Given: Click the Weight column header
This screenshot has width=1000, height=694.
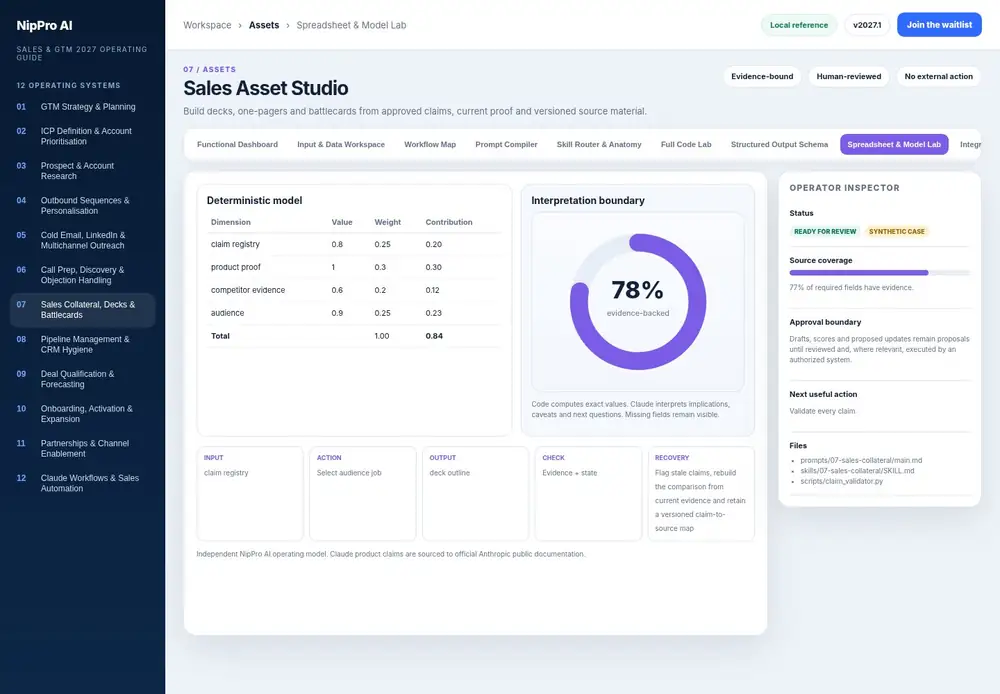Looking at the screenshot, I should (x=387, y=222).
